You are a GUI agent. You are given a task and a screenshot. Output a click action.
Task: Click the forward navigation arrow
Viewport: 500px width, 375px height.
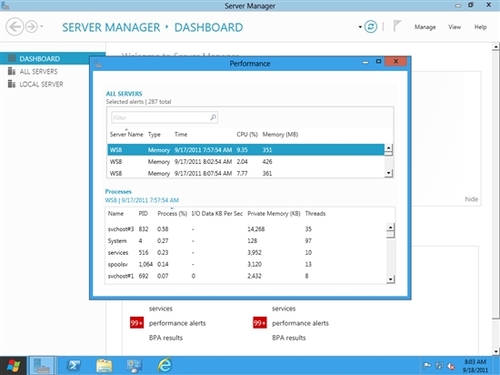[32, 26]
